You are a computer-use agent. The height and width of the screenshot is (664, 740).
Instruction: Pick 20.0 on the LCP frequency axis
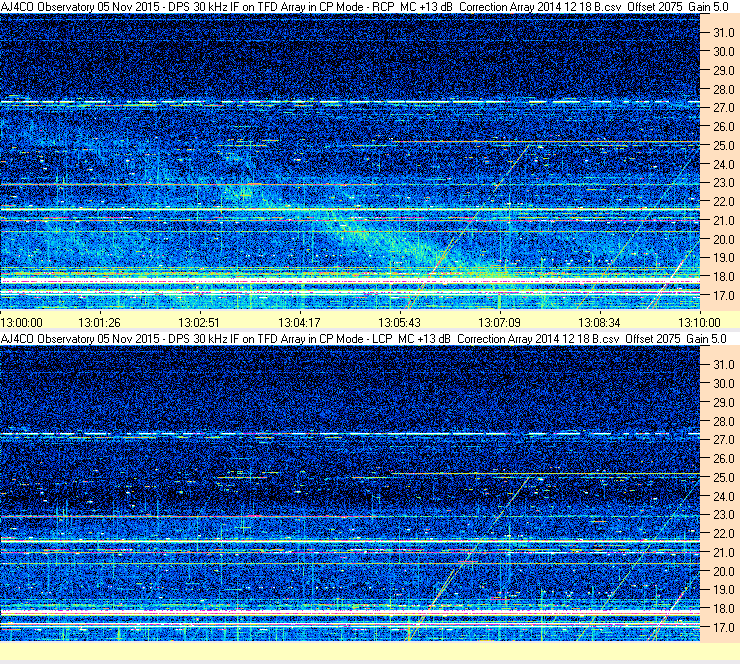coord(723,572)
